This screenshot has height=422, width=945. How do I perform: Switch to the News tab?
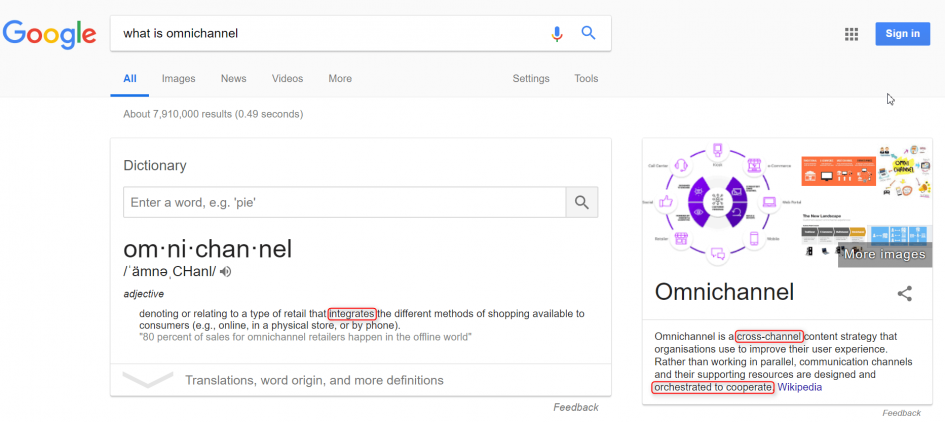coord(233,79)
